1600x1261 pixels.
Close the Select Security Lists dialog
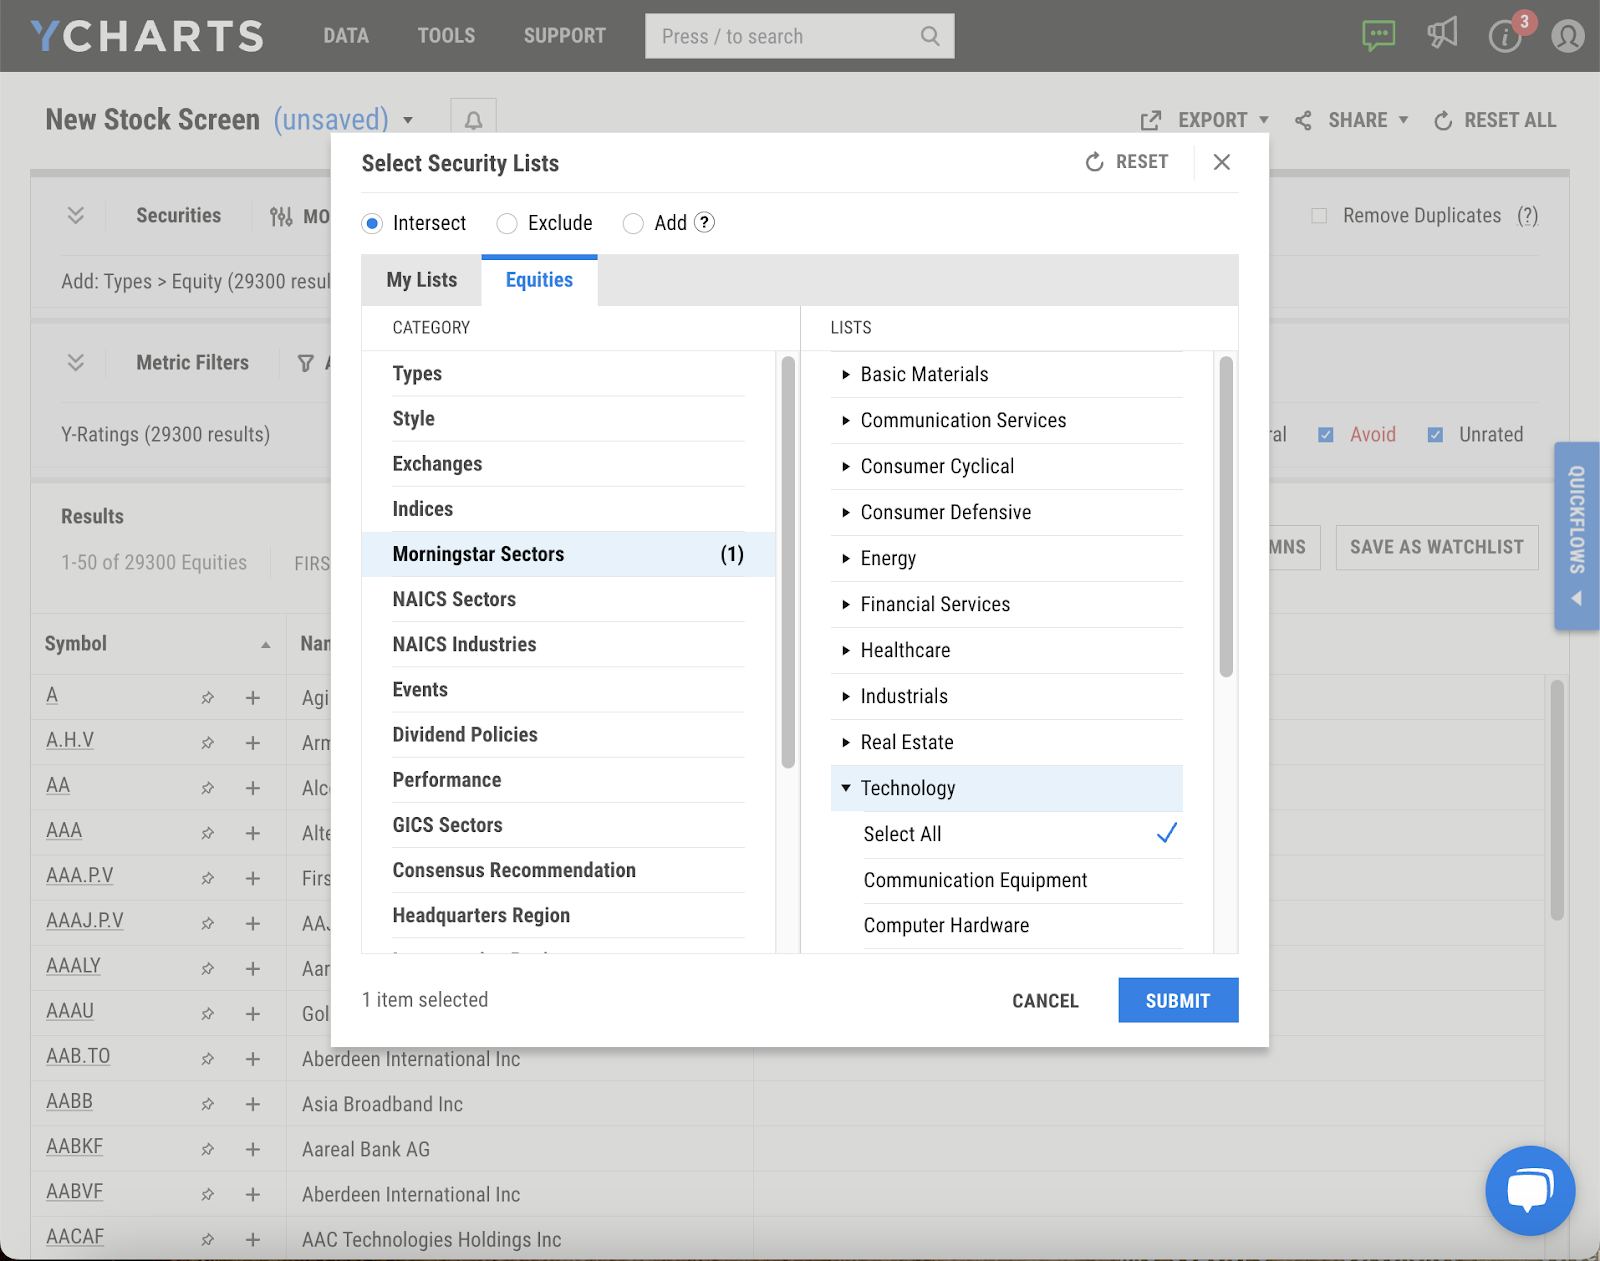pos(1222,162)
